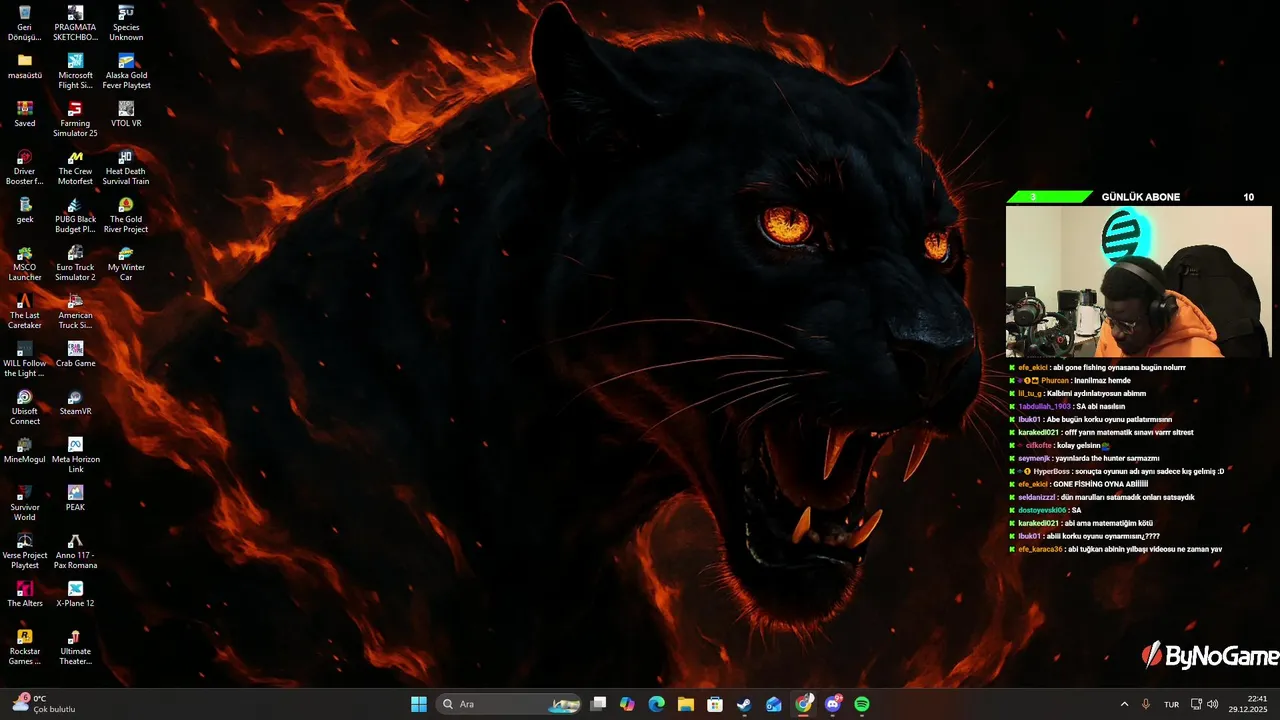Select the Rockstar Games Launcher shortcut
The width and height of the screenshot is (1280, 720).
point(25,647)
